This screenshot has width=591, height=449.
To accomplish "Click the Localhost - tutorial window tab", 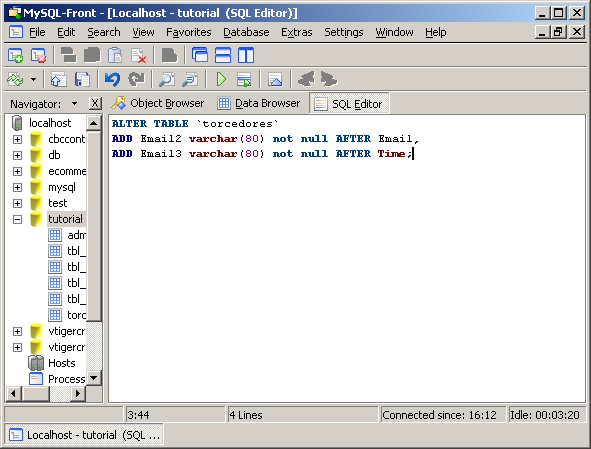I will pyautogui.click(x=84, y=435).
